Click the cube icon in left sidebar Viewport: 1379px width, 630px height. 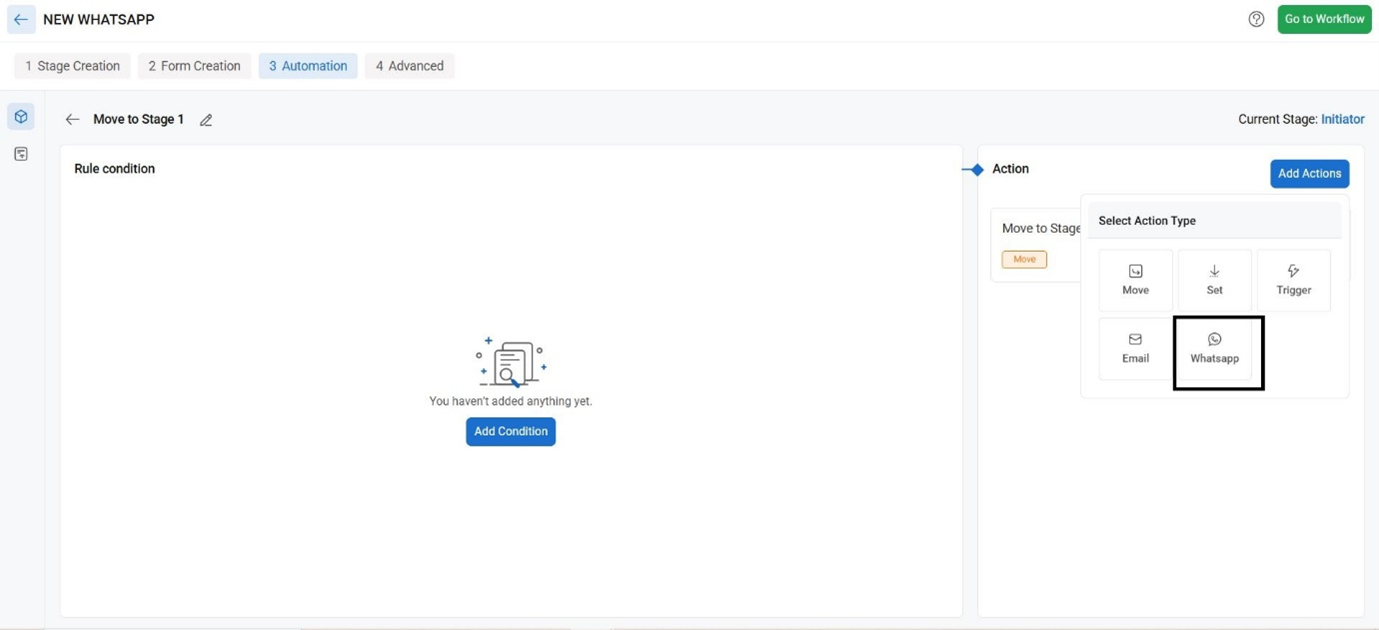(x=21, y=117)
